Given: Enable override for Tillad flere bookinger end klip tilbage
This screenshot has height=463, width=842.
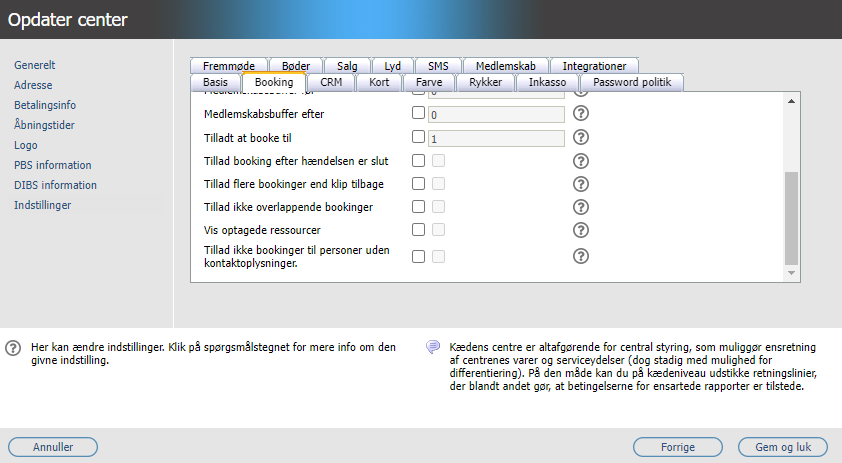Looking at the screenshot, I should 418,184.
